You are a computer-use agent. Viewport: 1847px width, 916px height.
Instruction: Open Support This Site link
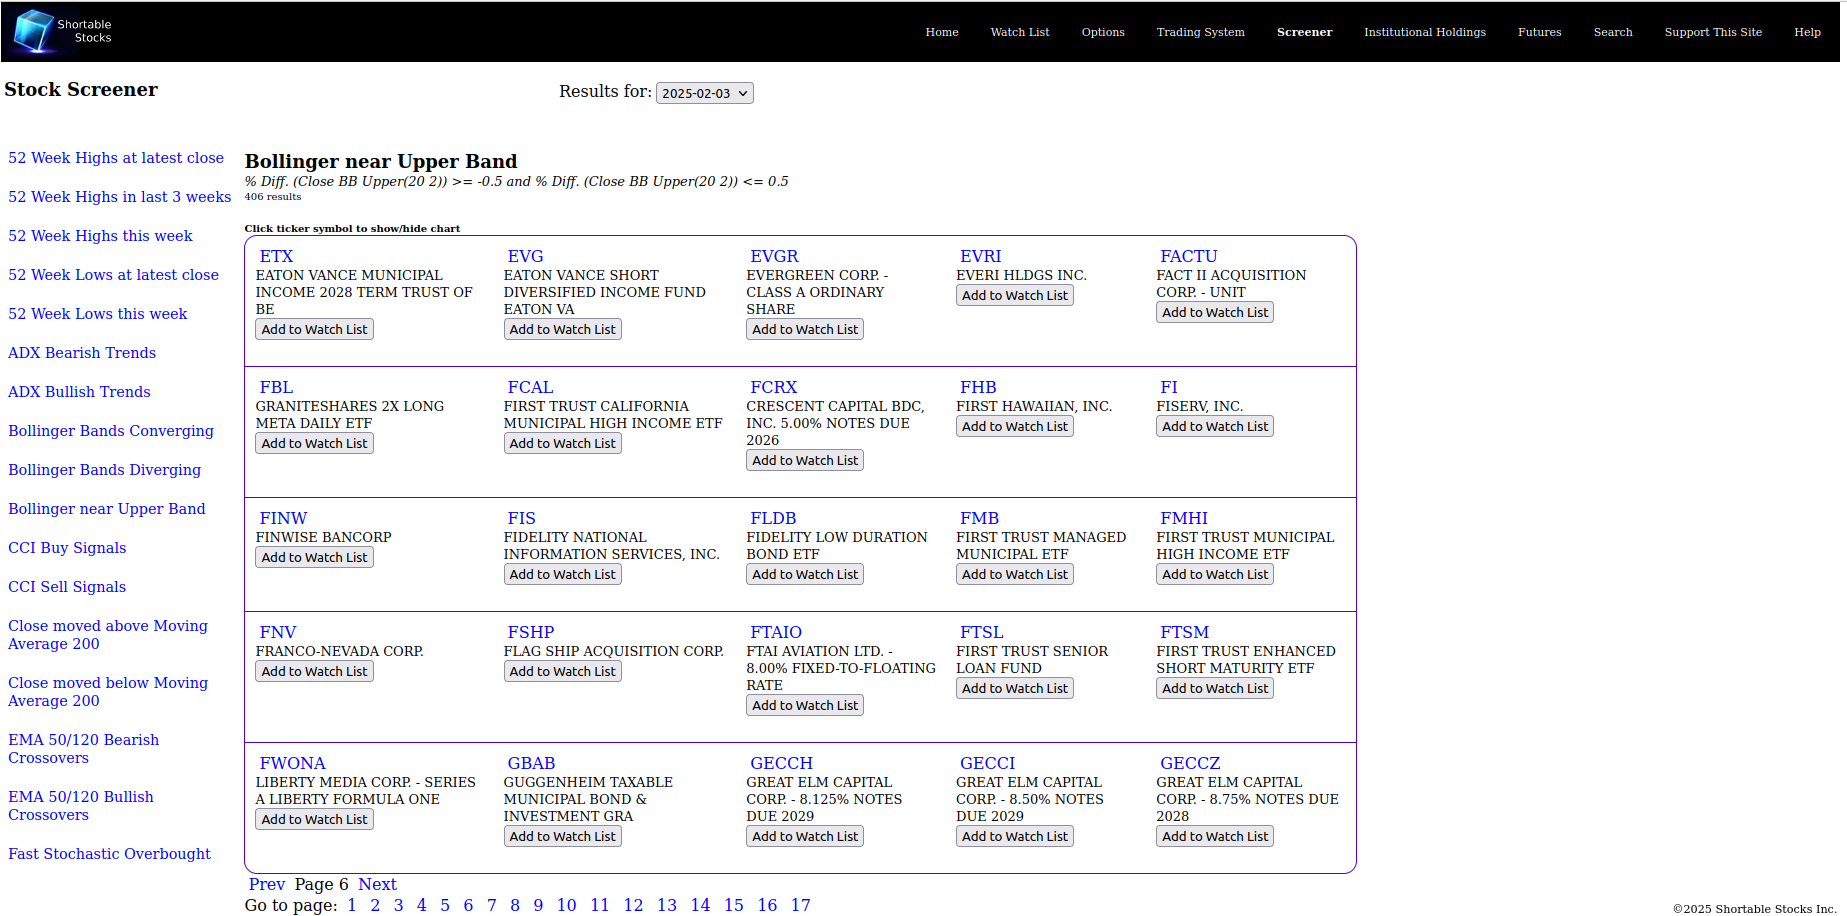pos(1712,32)
